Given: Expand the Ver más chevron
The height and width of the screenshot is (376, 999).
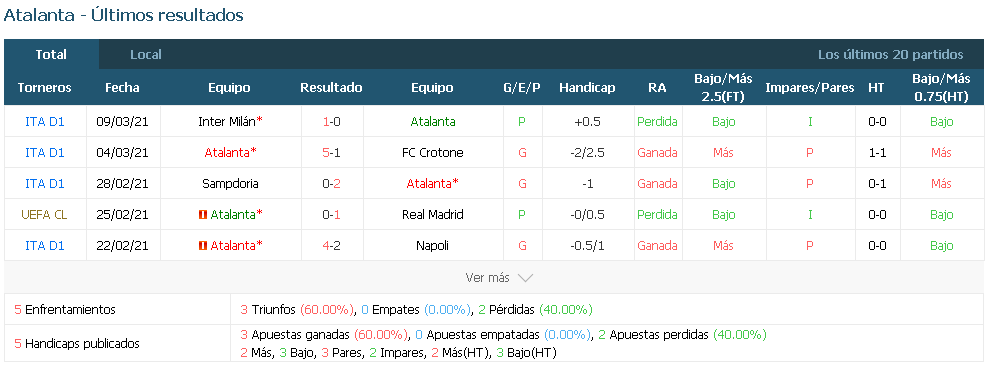Looking at the screenshot, I should (525, 278).
